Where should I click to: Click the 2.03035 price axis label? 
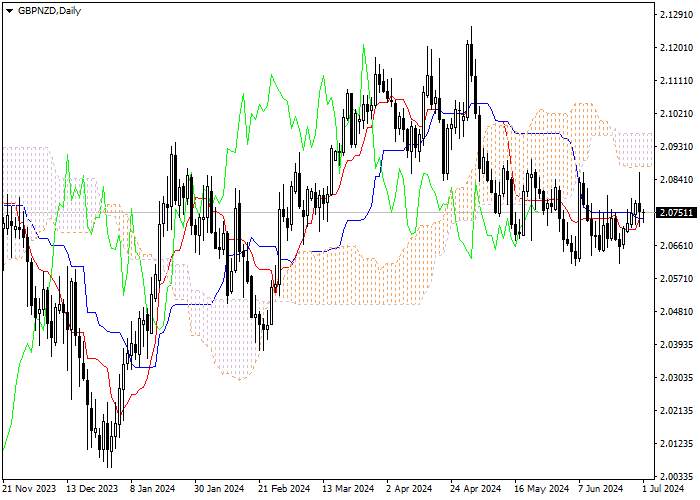point(676,378)
